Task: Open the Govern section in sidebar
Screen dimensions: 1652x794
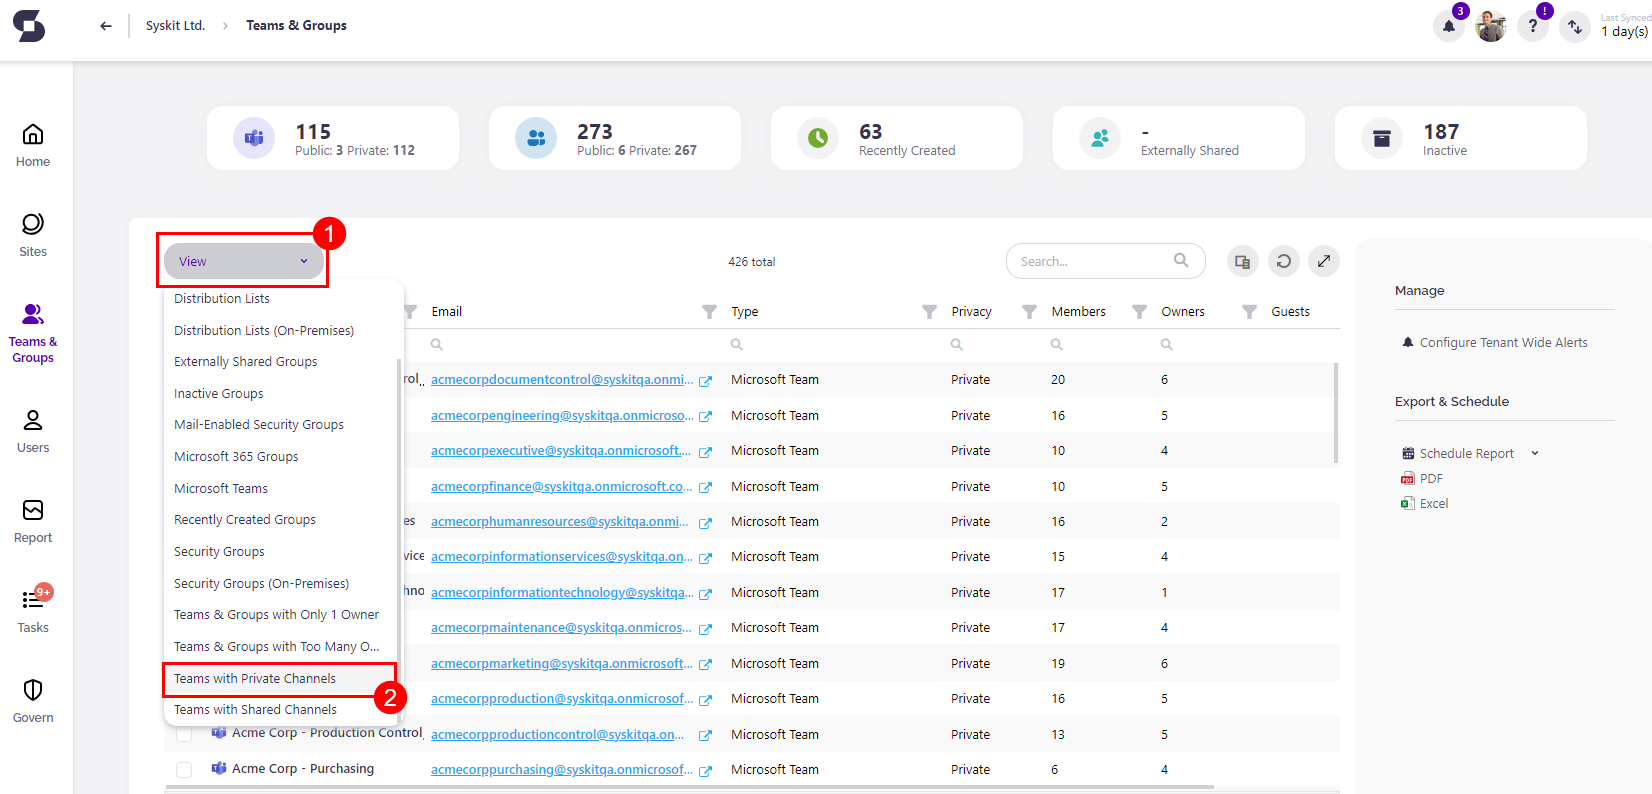Action: pos(33,701)
